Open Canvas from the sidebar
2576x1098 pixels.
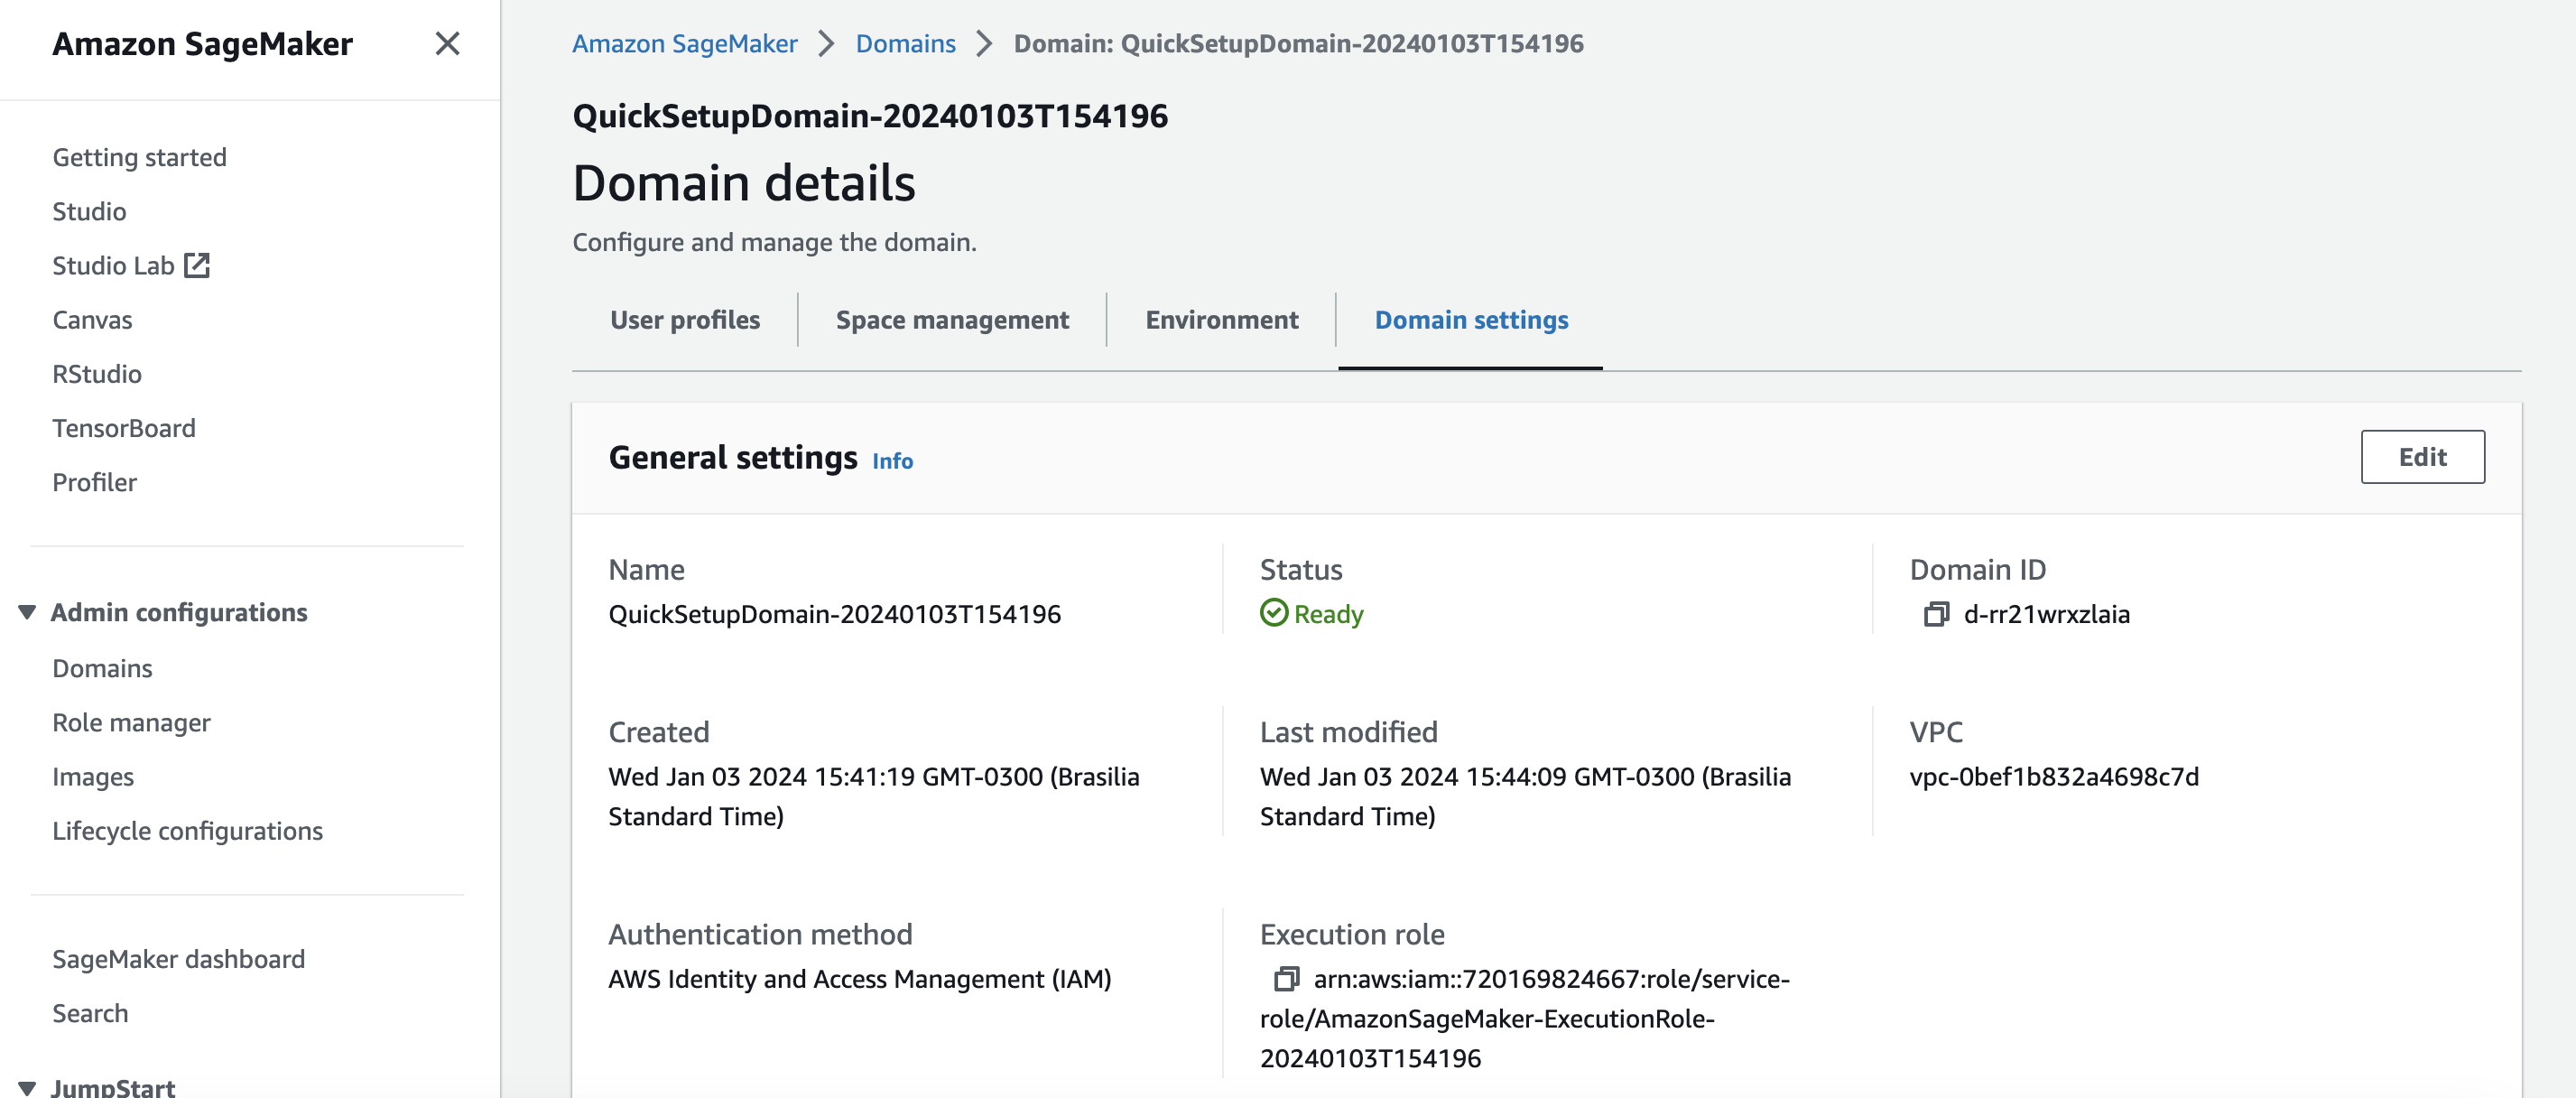(92, 320)
